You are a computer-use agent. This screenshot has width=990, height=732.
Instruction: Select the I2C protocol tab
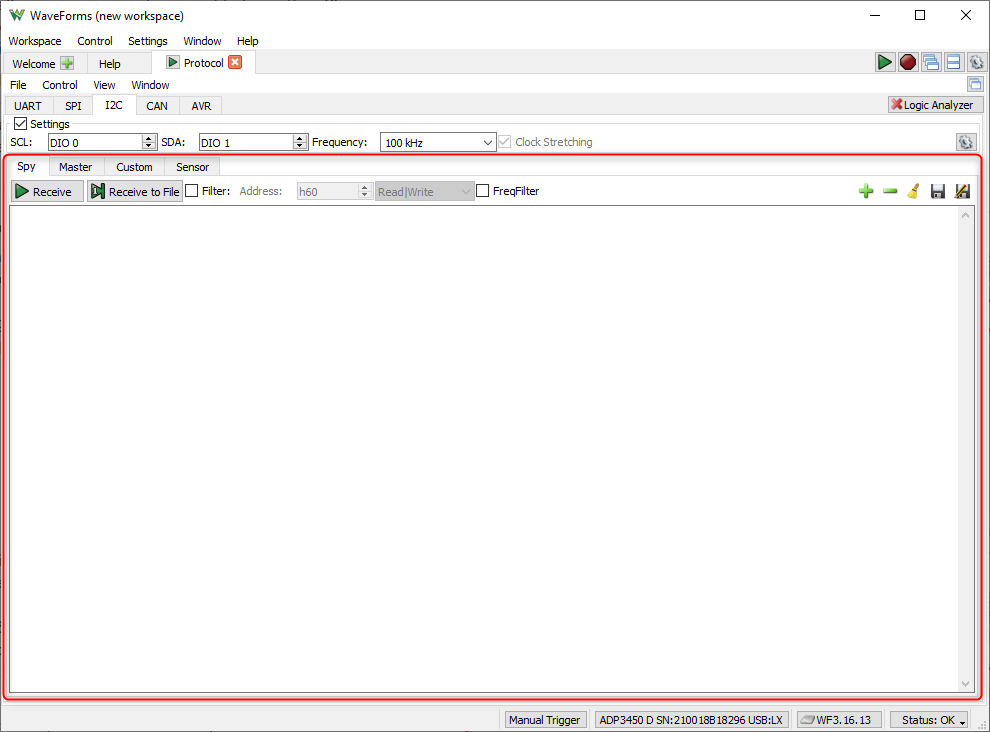tap(114, 105)
